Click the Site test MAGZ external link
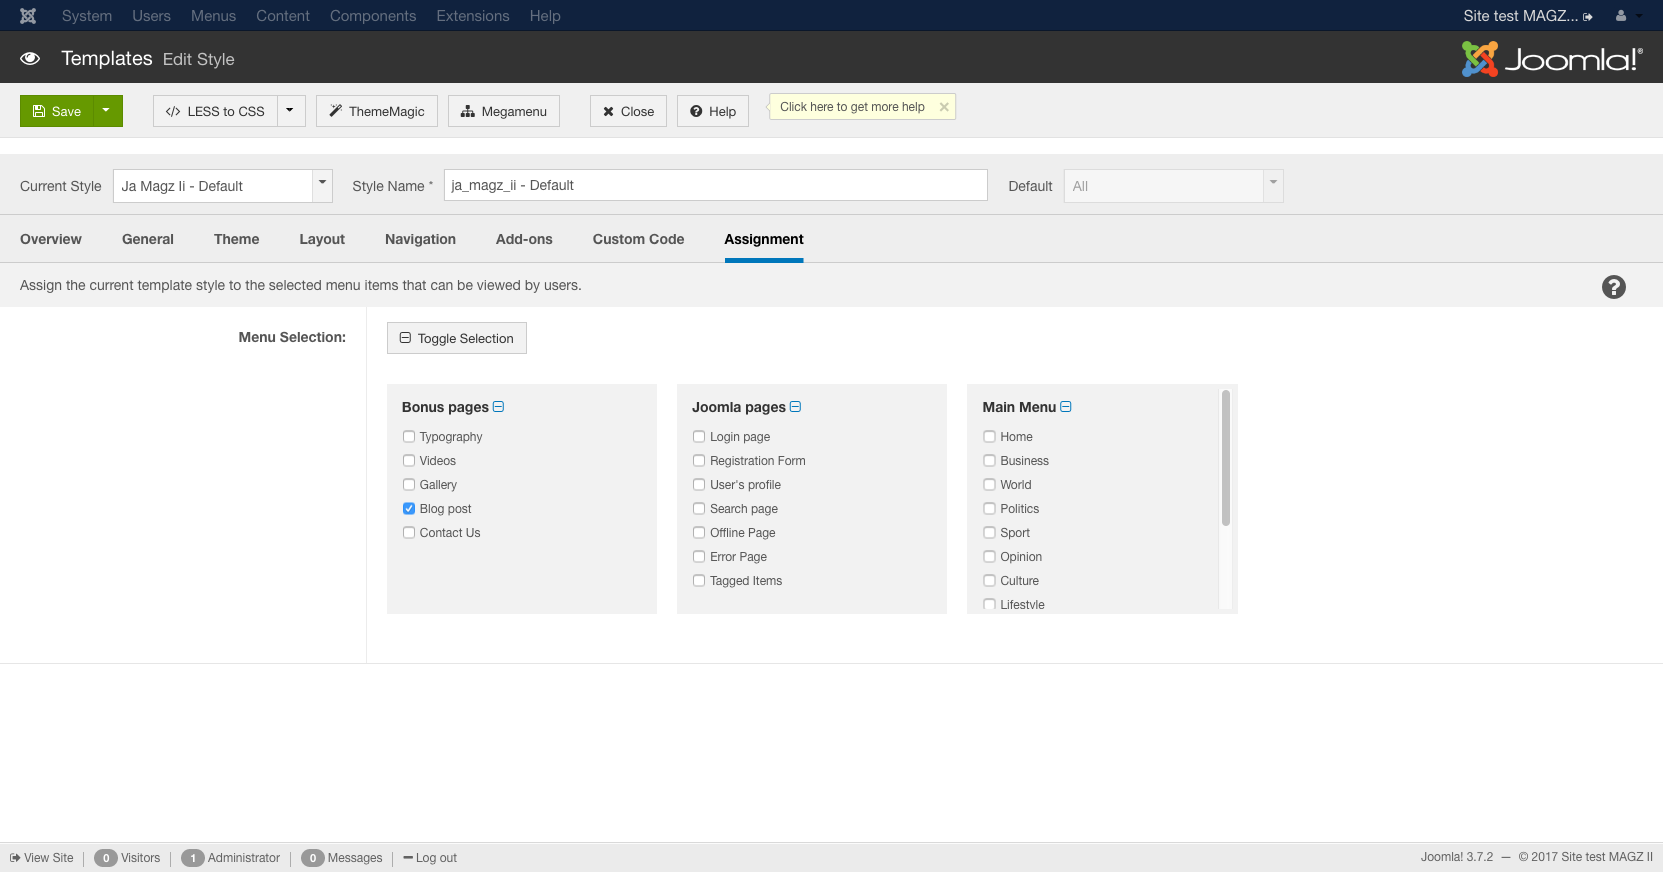This screenshot has width=1663, height=872. click(x=1528, y=16)
